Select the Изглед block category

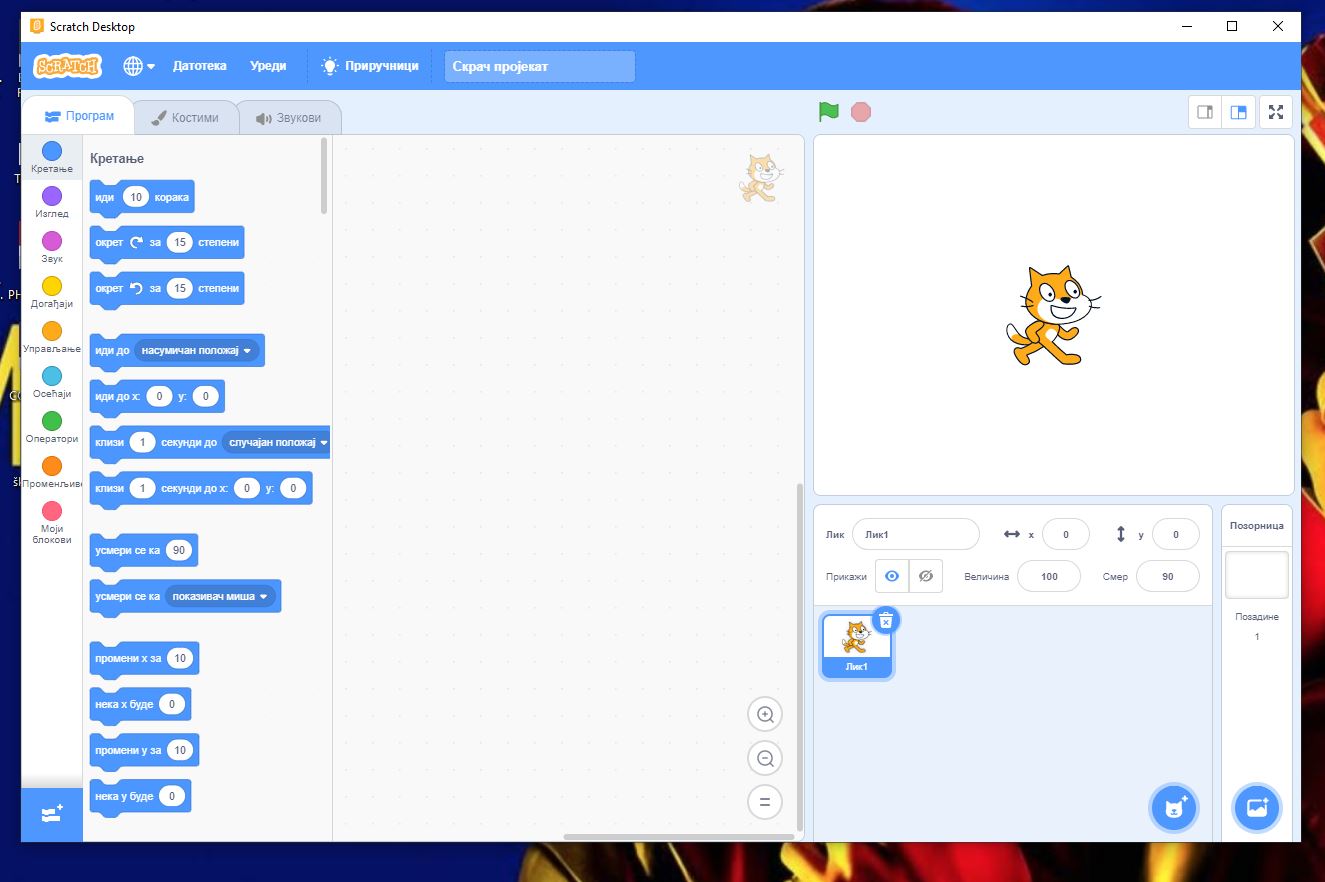click(x=52, y=202)
